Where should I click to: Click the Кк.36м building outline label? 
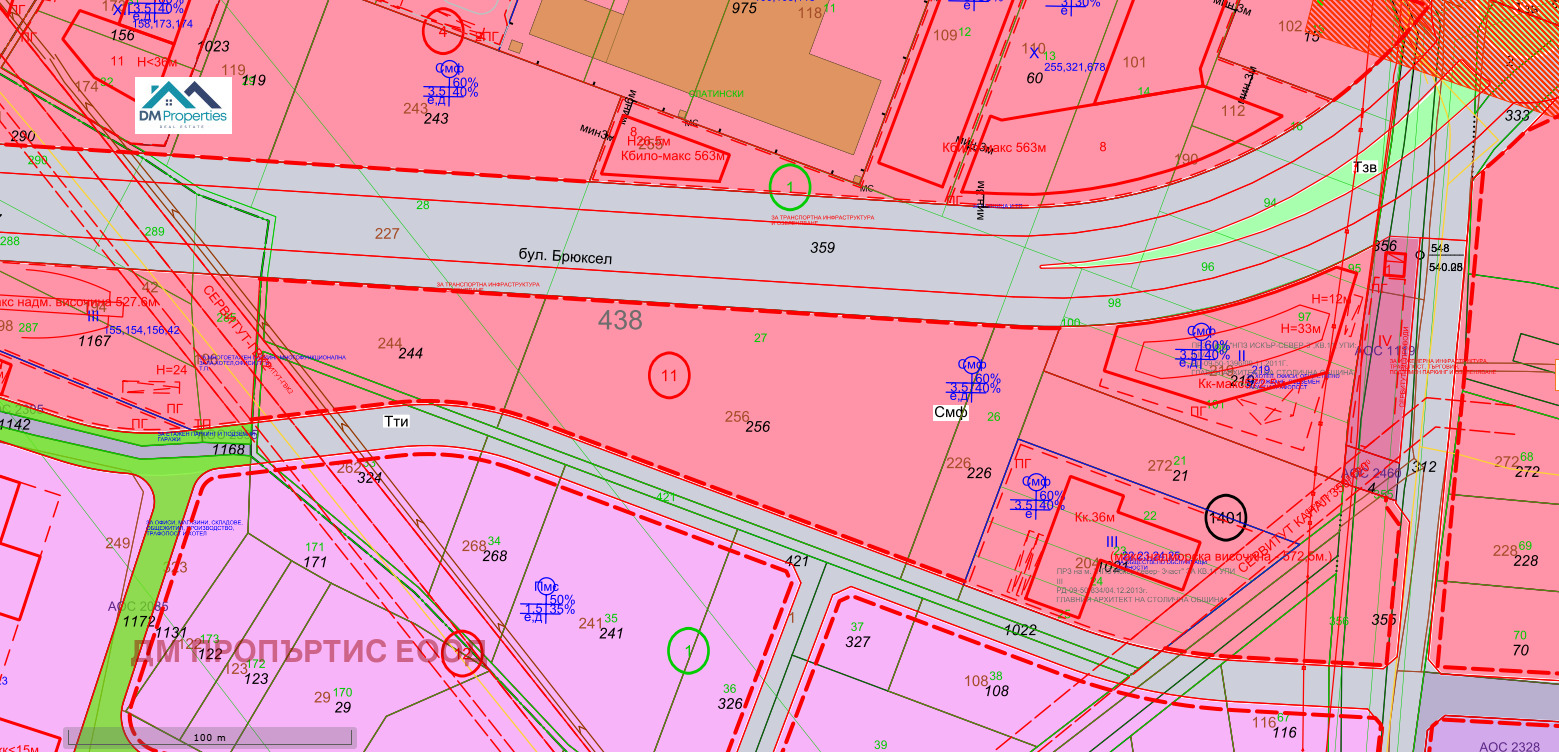tap(1094, 518)
